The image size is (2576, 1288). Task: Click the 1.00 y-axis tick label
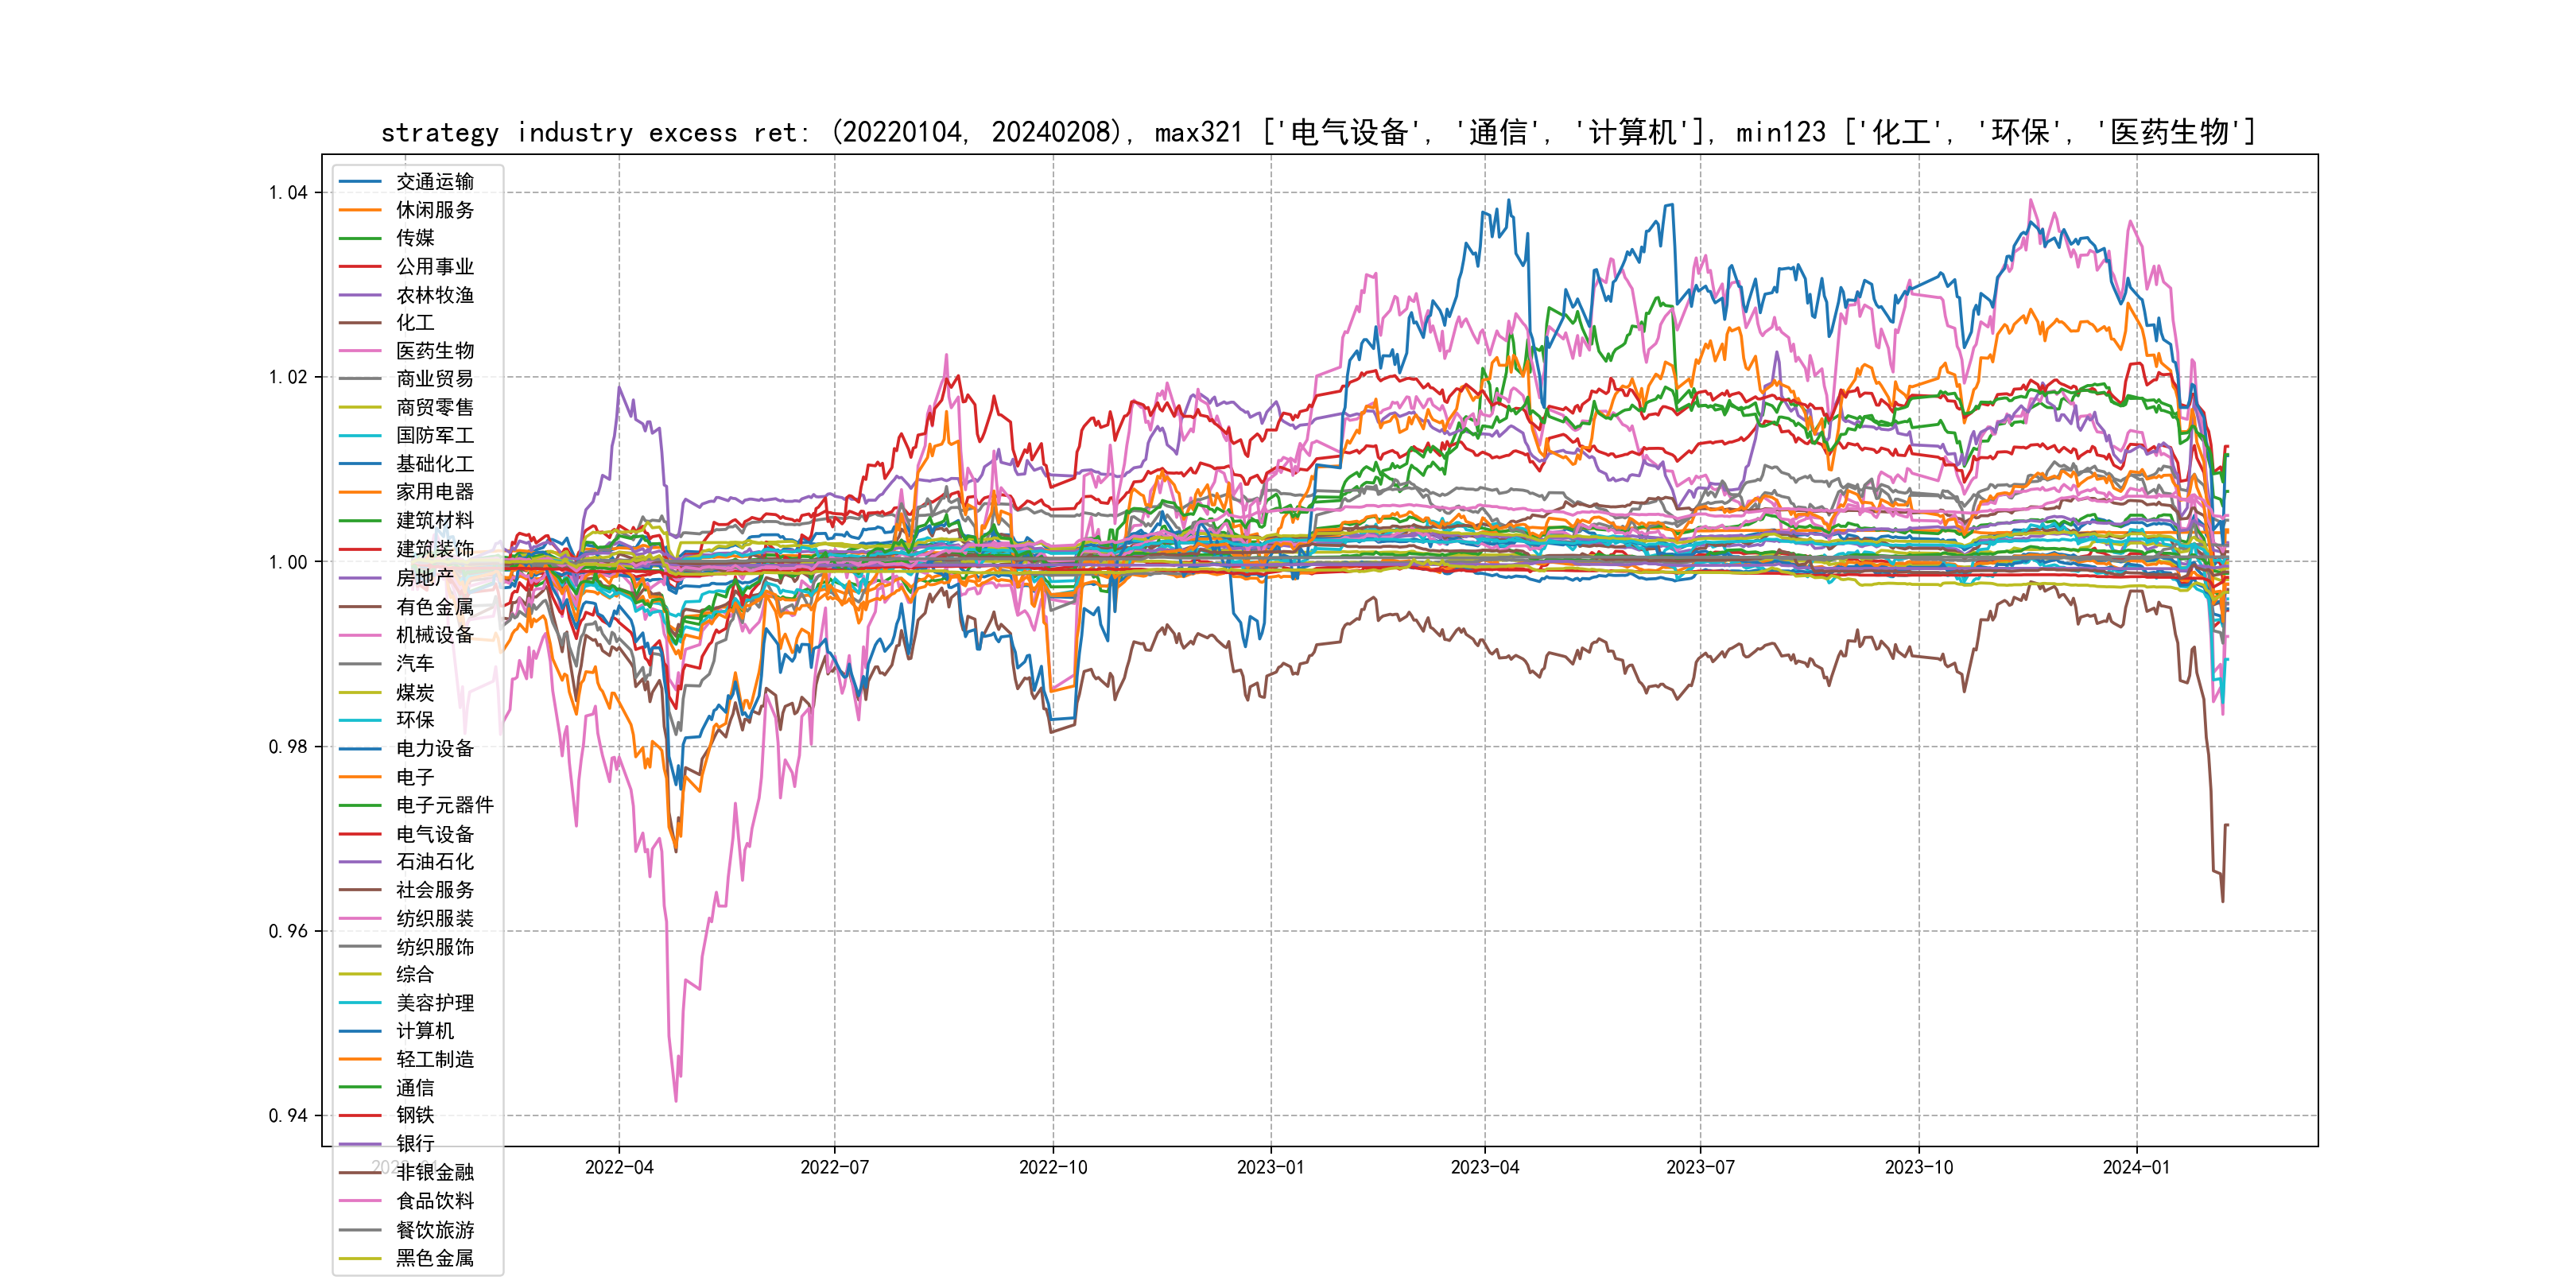click(288, 562)
